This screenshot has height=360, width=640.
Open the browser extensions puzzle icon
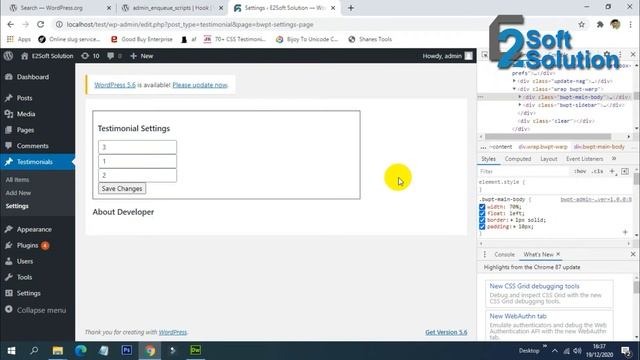point(600,24)
